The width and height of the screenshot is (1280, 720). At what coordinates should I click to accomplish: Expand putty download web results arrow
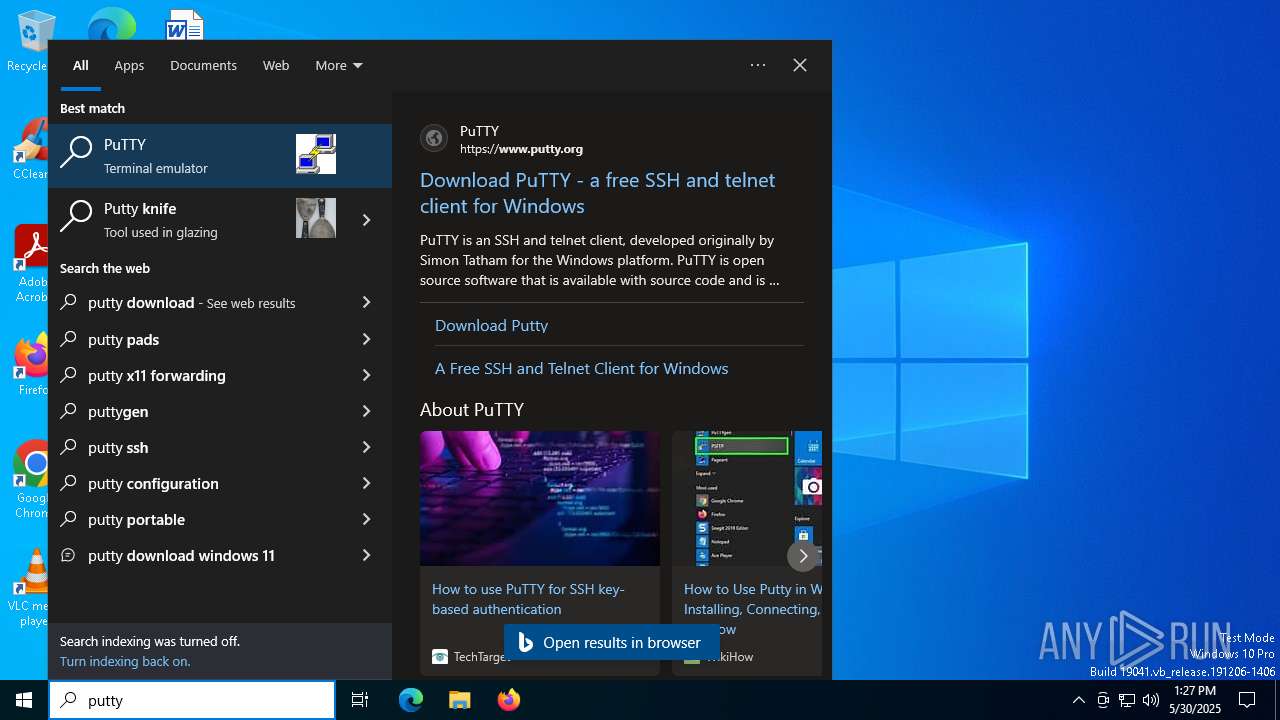click(x=366, y=302)
